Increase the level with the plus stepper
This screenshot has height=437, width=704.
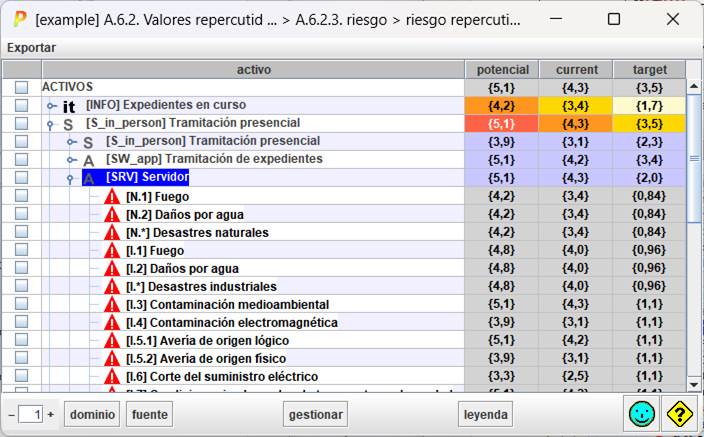pyautogui.click(x=51, y=415)
